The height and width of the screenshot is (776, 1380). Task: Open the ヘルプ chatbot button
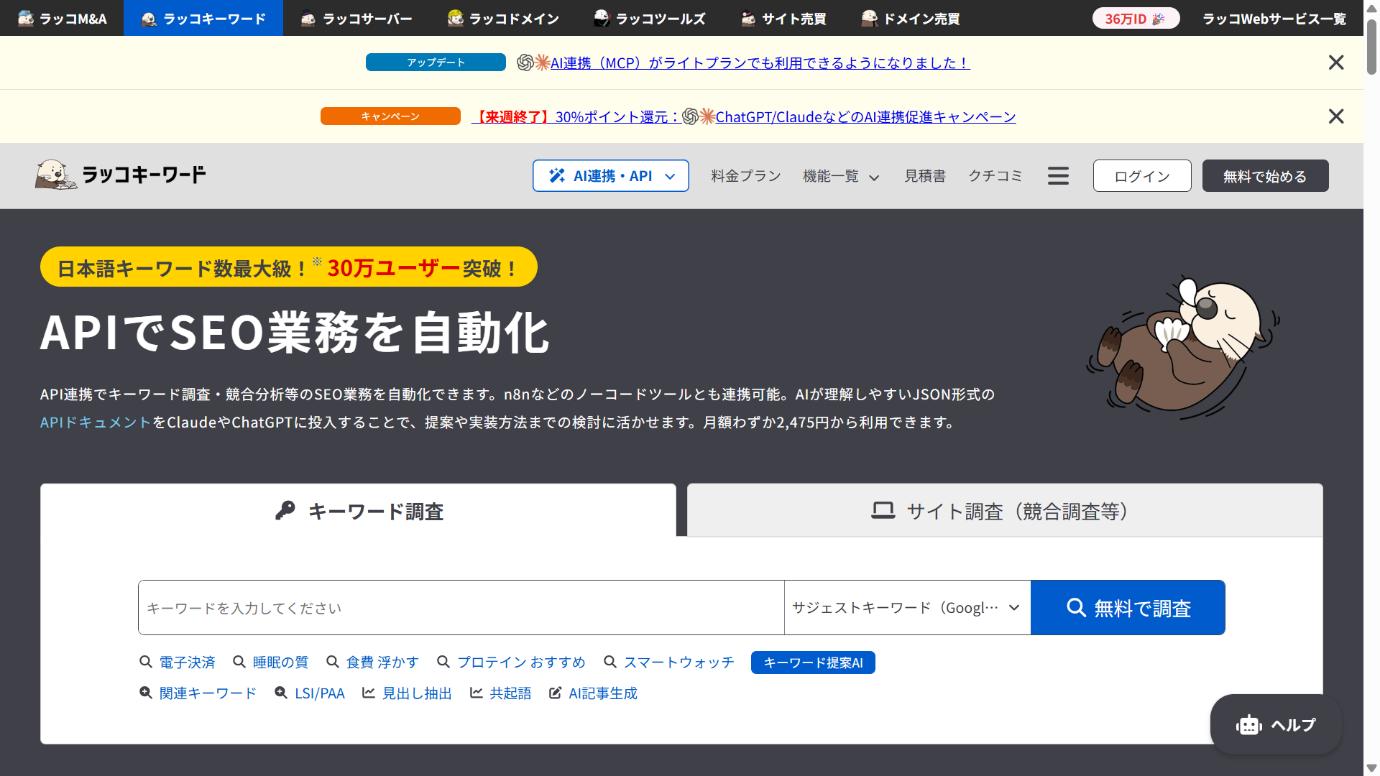tap(1276, 725)
